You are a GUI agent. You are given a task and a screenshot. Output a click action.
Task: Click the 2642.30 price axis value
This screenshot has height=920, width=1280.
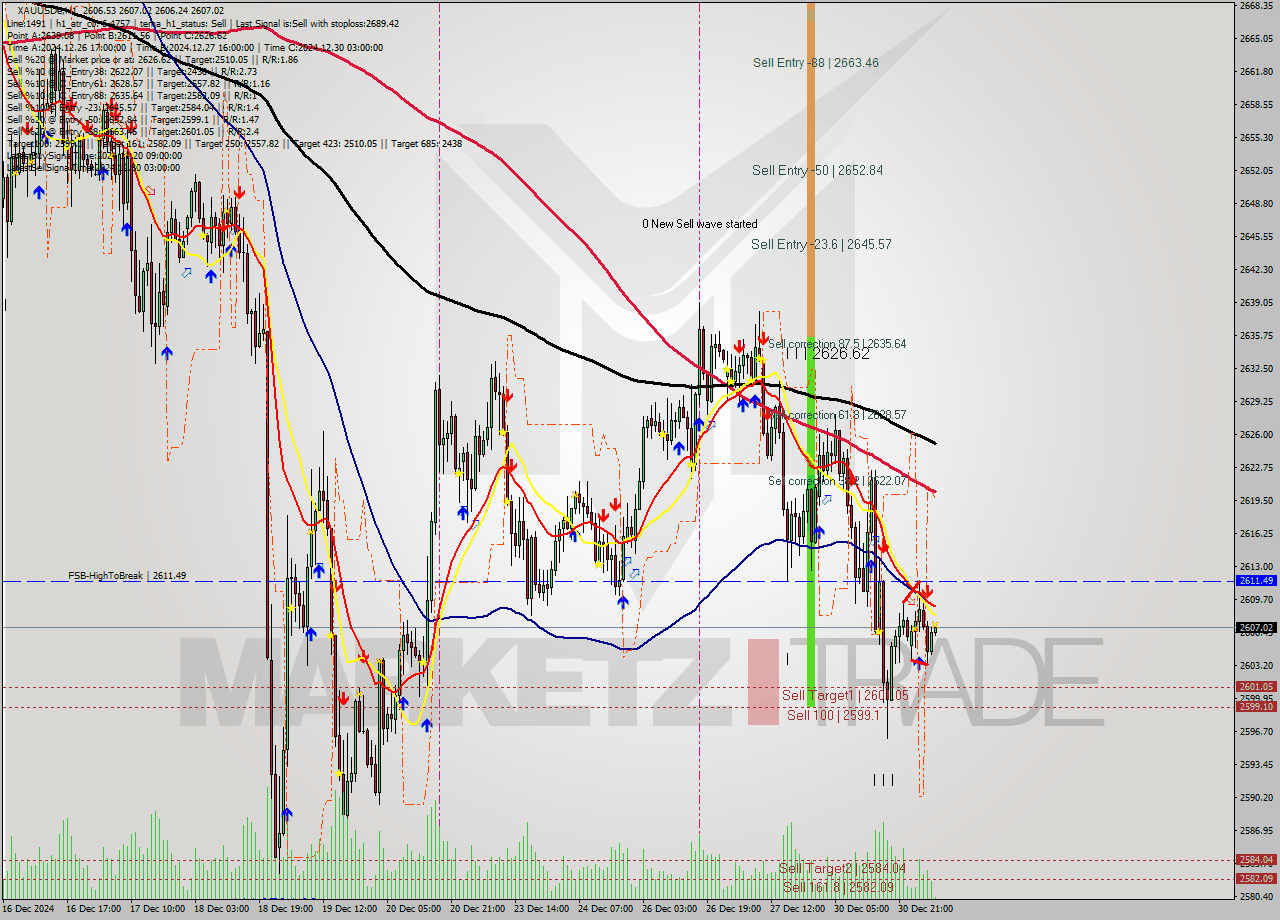click(1255, 269)
